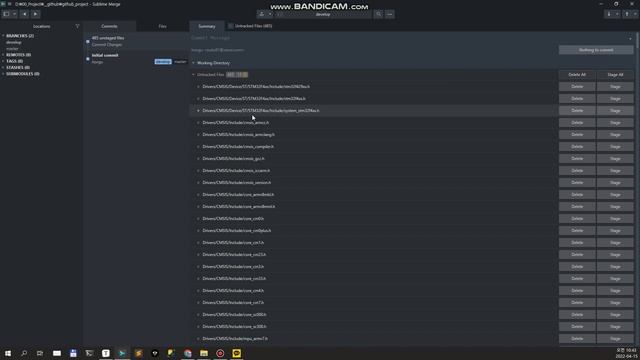Image resolution: width=640 pixels, height=360 pixels.
Task: Open the Untracked Files (485) tab
Action: [x=250, y=26]
